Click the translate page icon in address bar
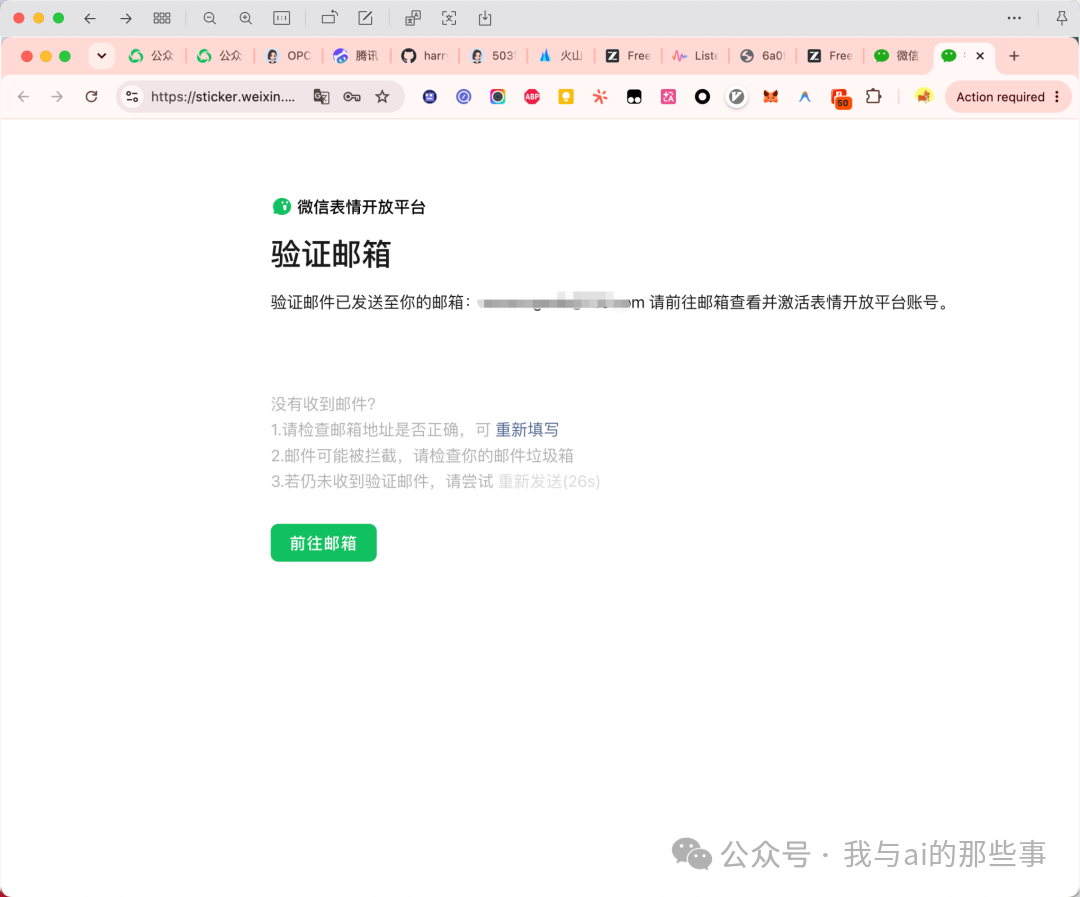This screenshot has height=897, width=1080. tap(322, 96)
